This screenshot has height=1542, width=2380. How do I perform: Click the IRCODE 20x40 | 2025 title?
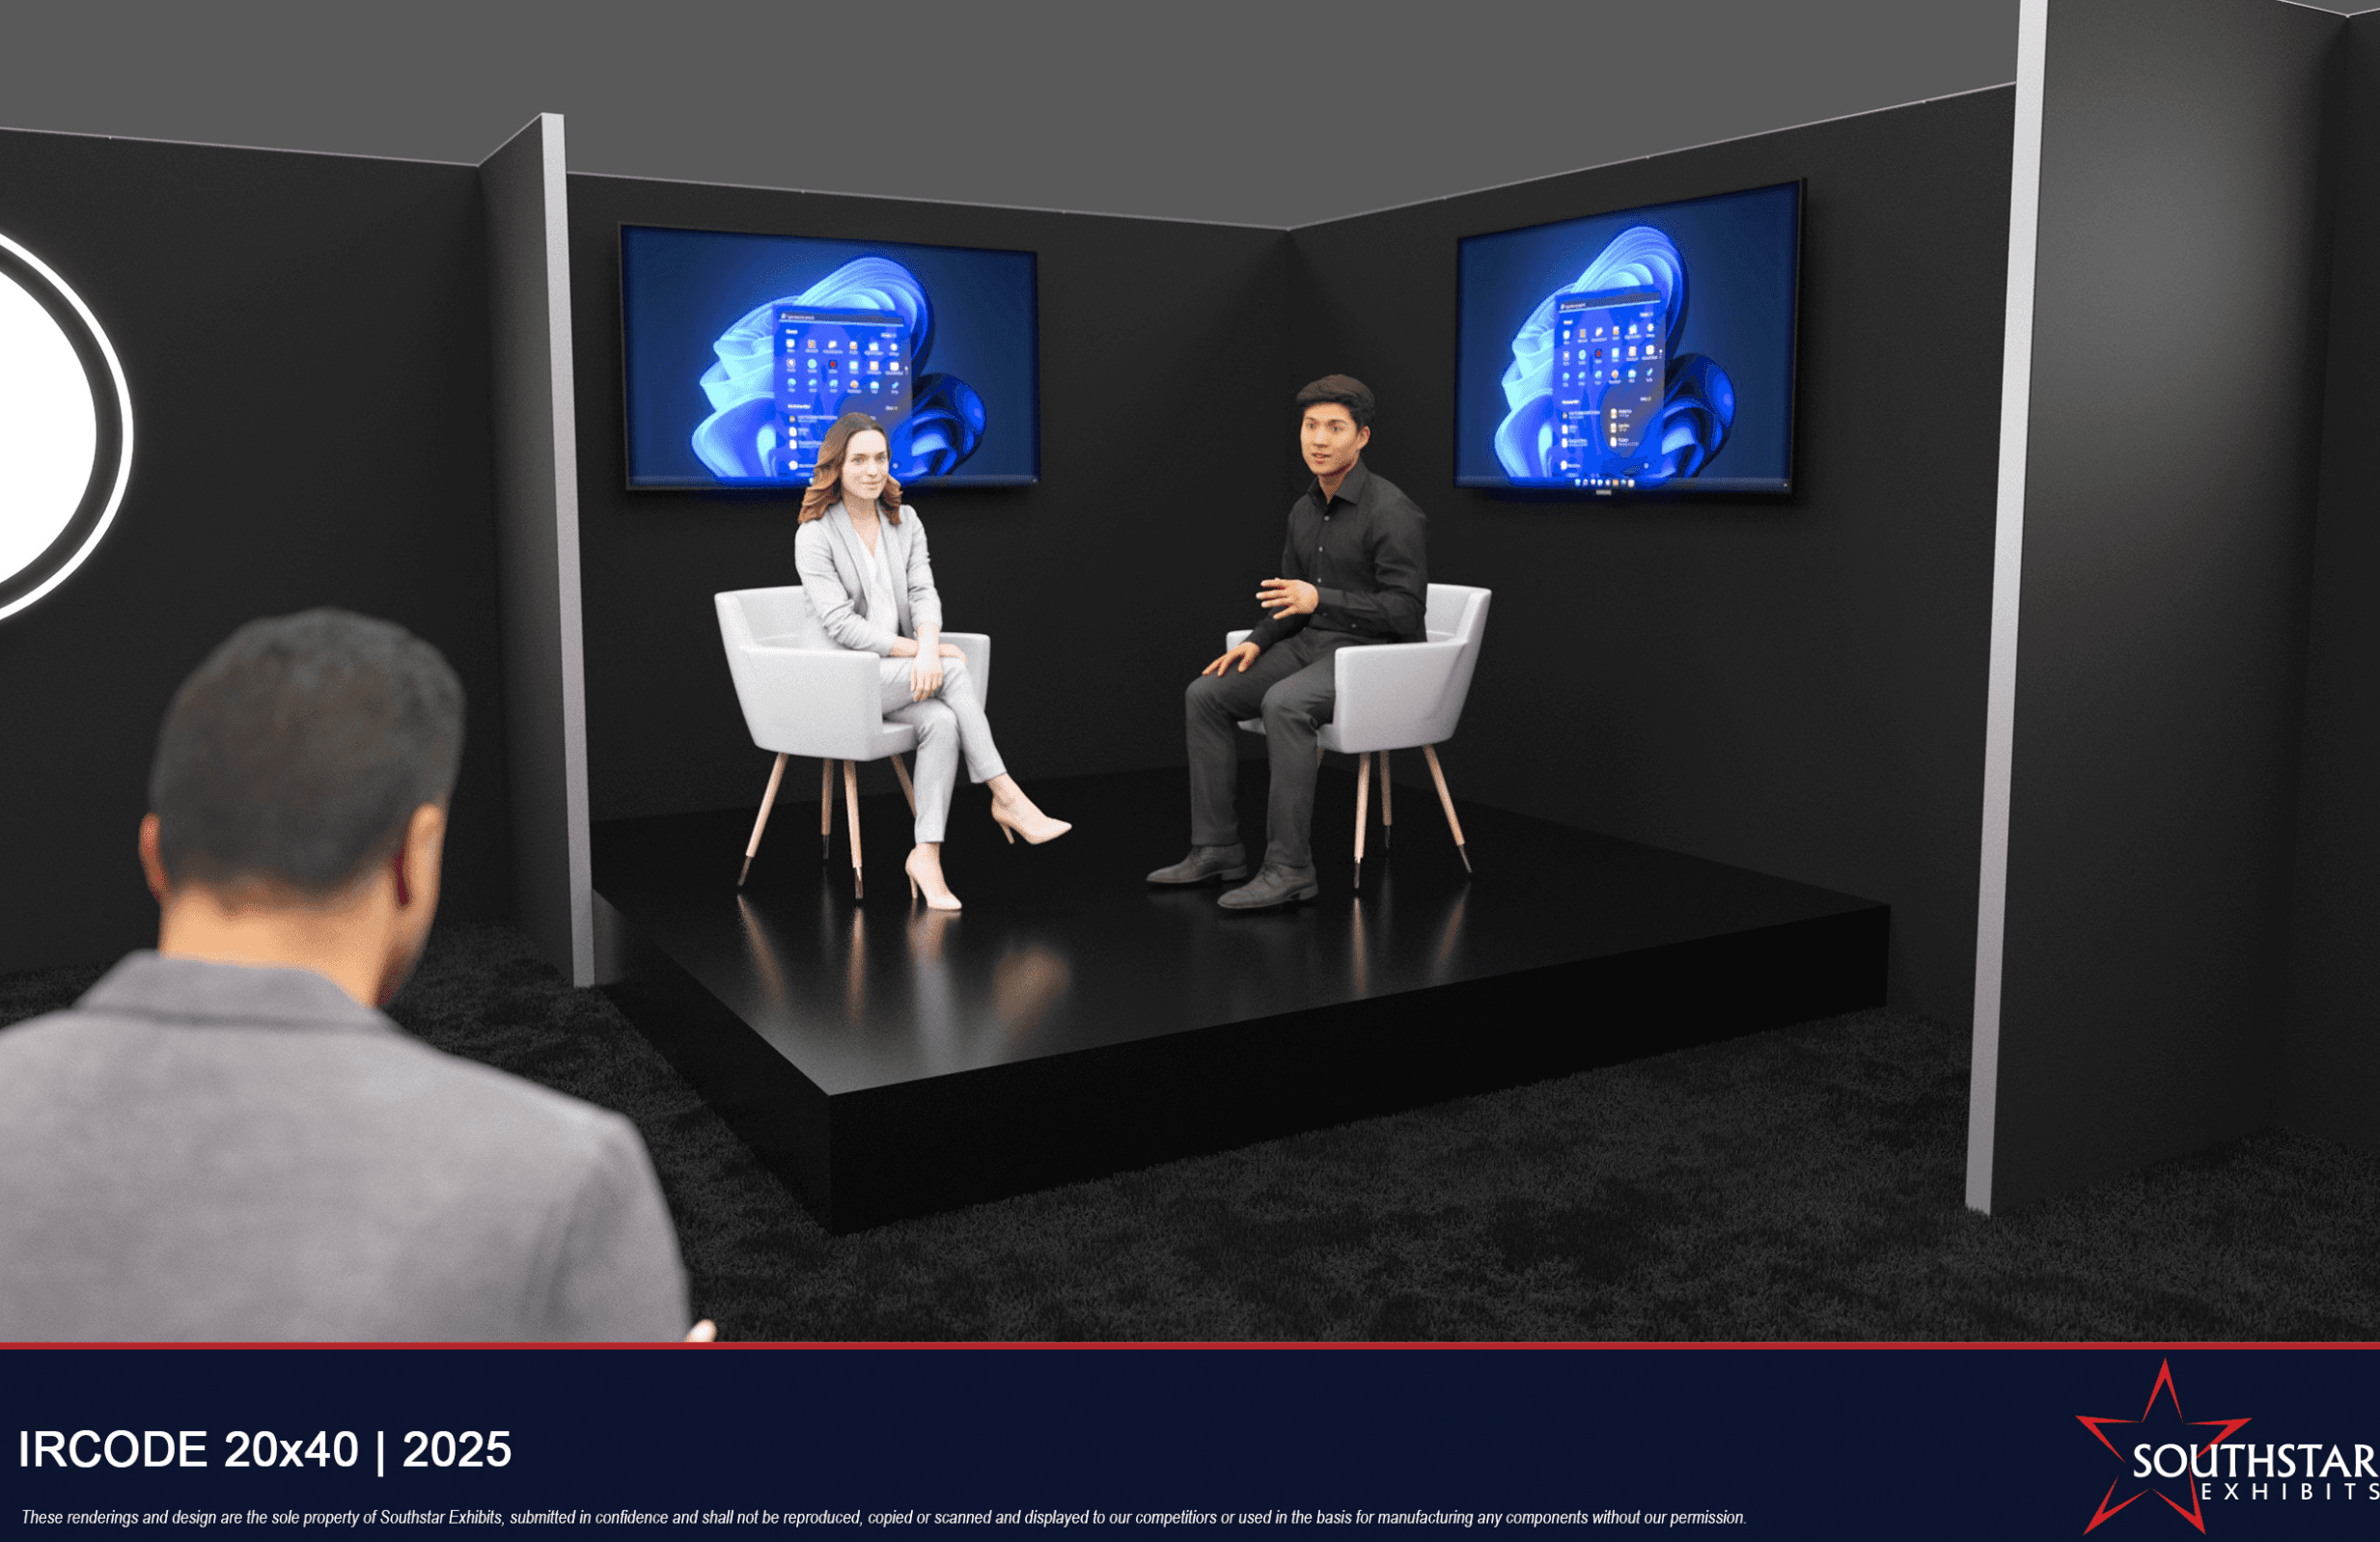pos(265,1449)
